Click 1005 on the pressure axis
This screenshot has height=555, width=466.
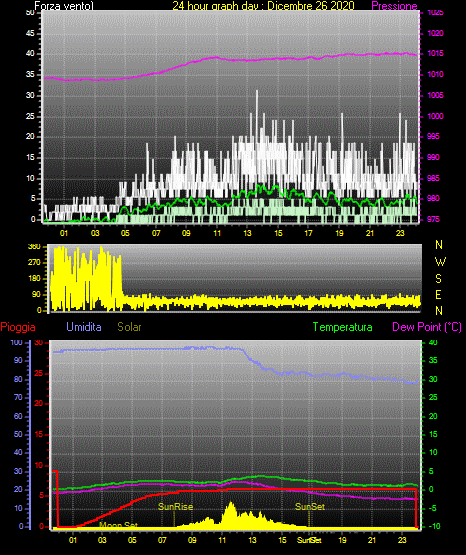coord(435,95)
